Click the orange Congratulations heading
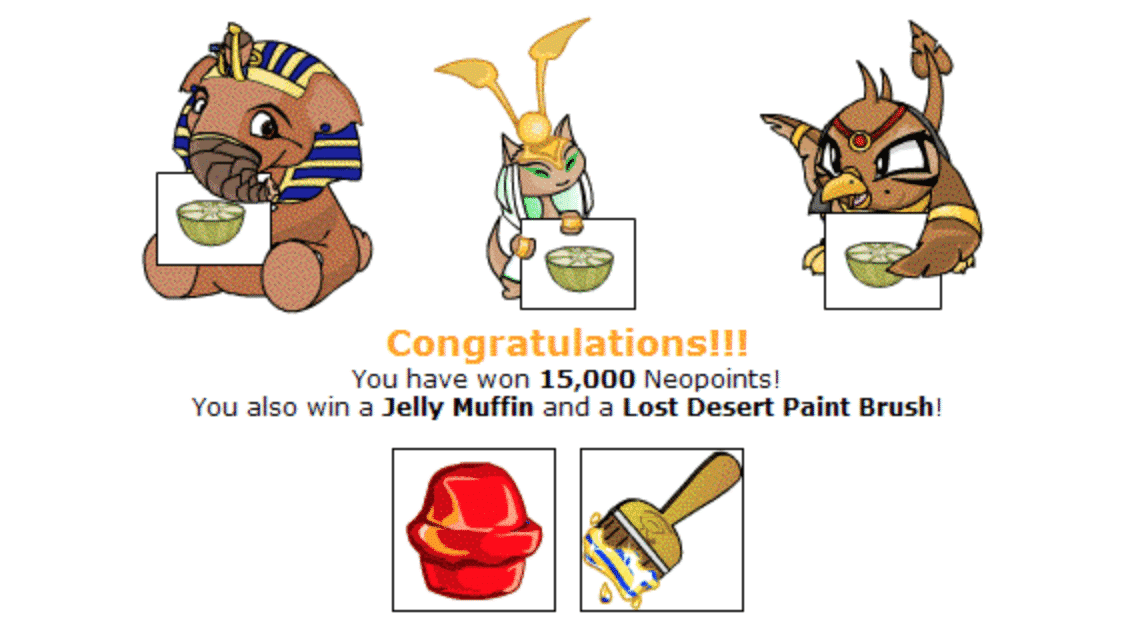The width and height of the screenshot is (1122, 622). coord(567,344)
